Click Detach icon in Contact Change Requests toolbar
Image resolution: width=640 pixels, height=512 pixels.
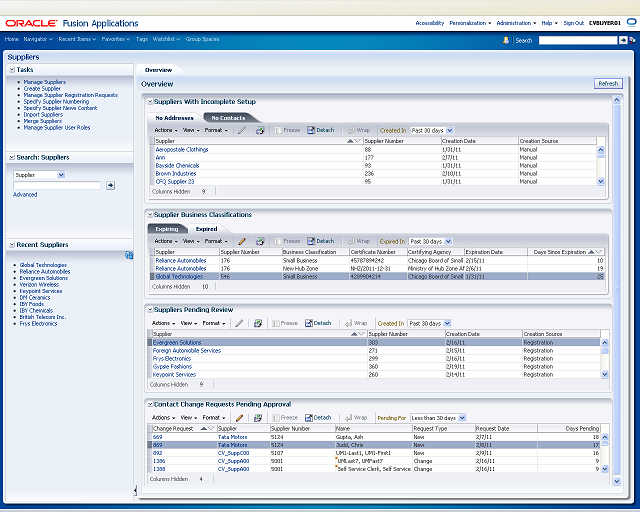pyautogui.click(x=309, y=418)
